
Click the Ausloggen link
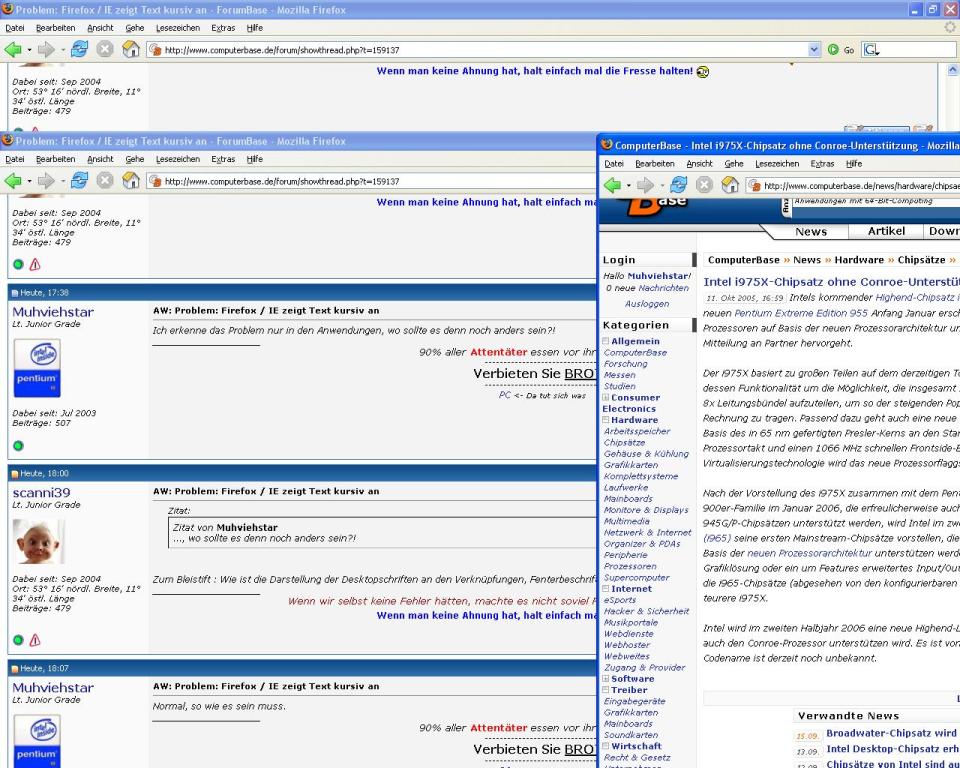click(x=647, y=304)
